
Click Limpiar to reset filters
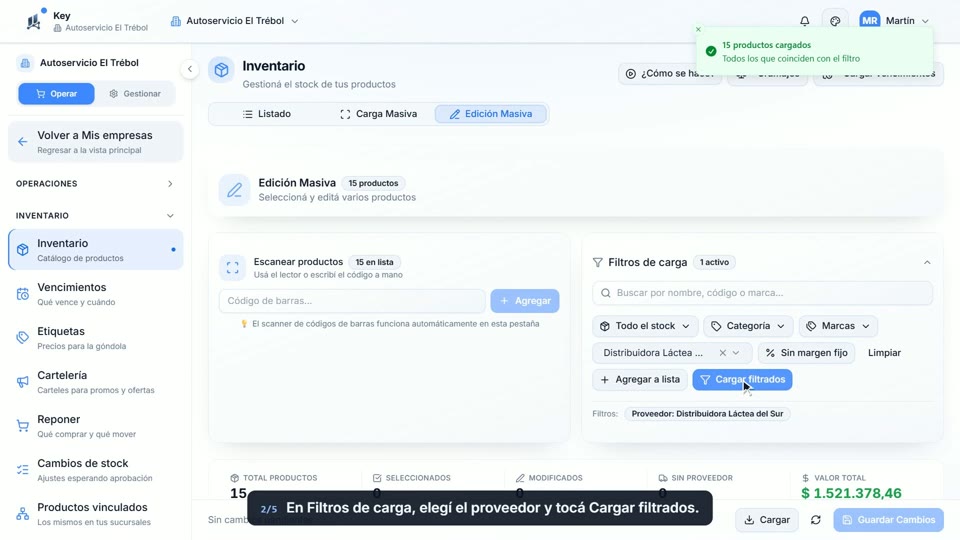point(884,353)
